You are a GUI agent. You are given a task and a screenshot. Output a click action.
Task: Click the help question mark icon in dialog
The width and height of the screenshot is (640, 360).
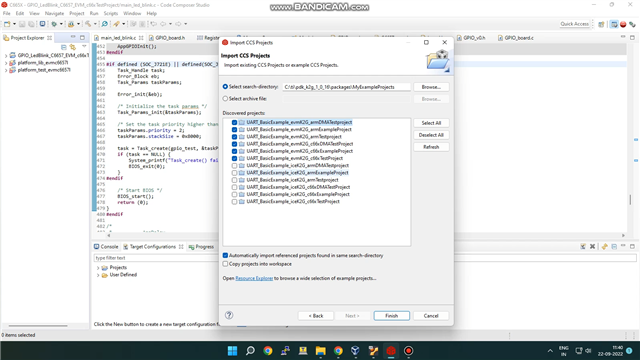(x=229, y=315)
